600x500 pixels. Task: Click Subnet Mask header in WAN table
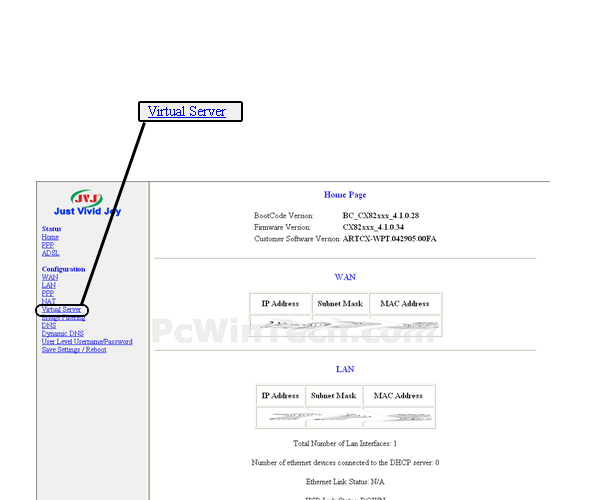(340, 304)
